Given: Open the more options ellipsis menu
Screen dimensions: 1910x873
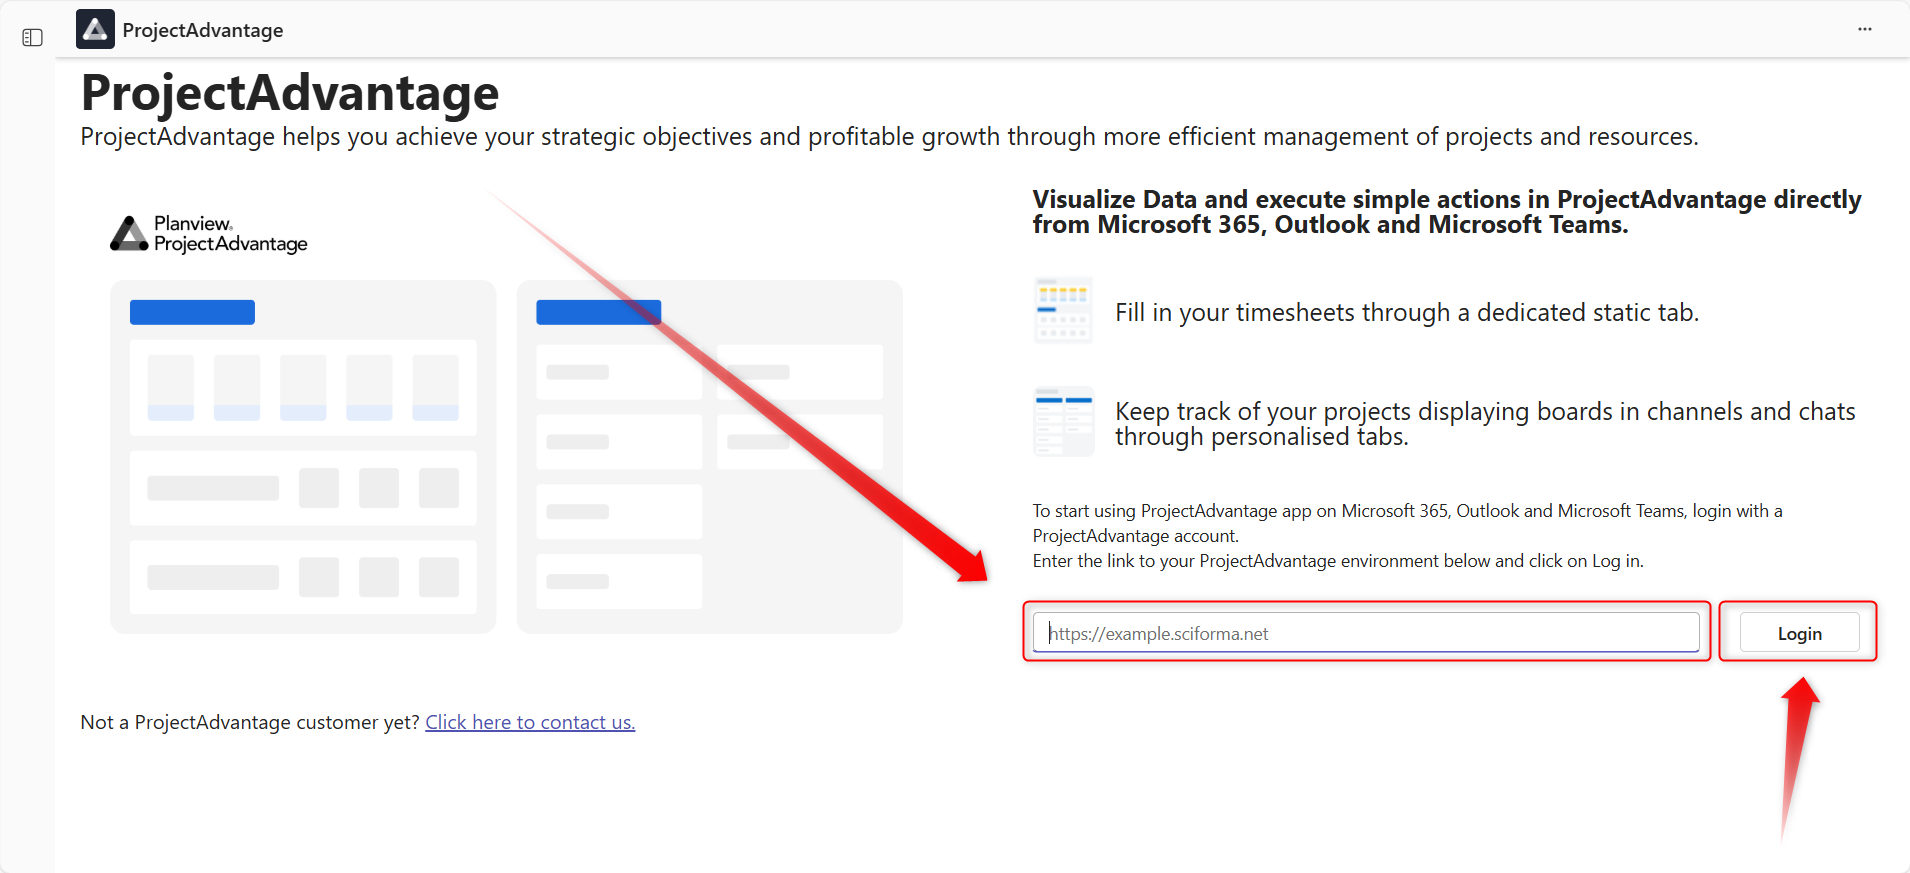Looking at the screenshot, I should pos(1865,29).
